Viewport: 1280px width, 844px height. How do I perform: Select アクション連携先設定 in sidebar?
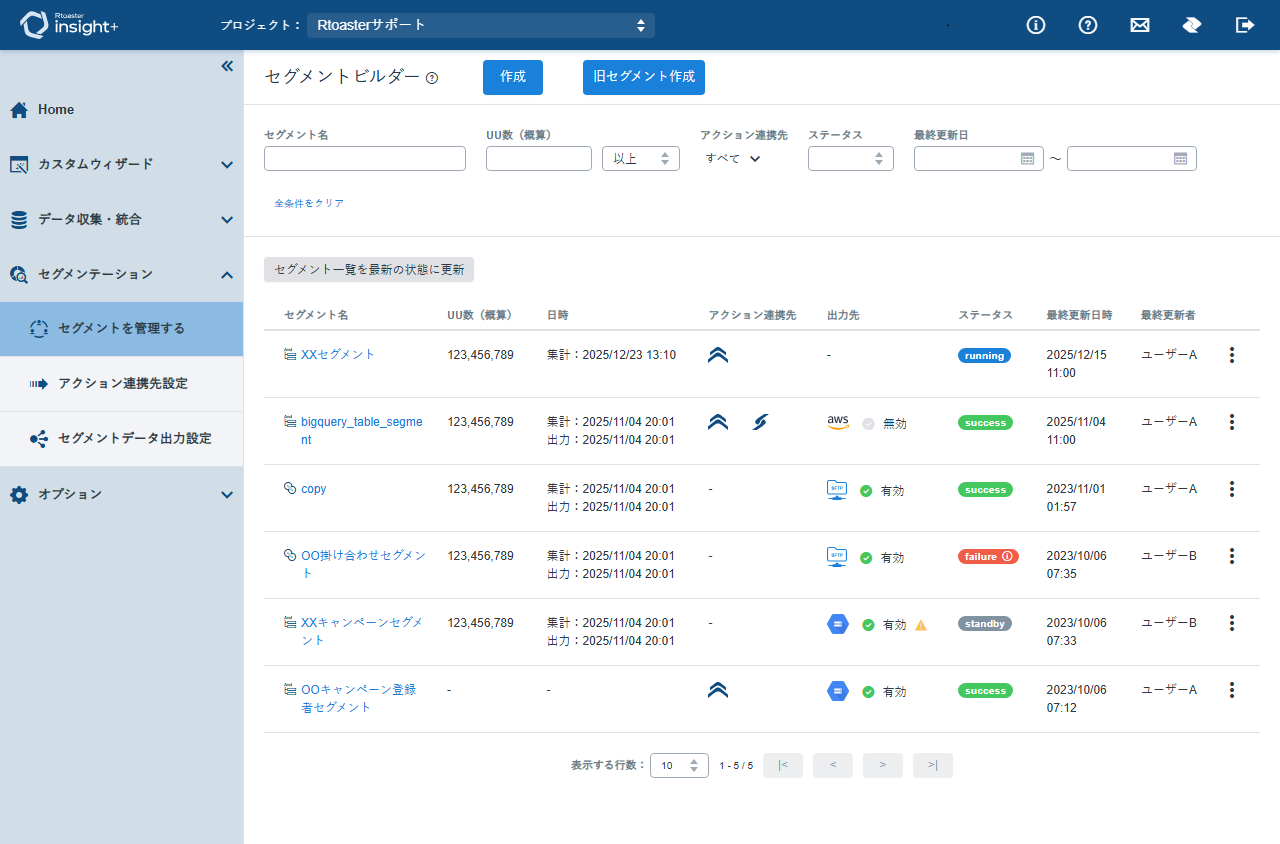point(121,384)
